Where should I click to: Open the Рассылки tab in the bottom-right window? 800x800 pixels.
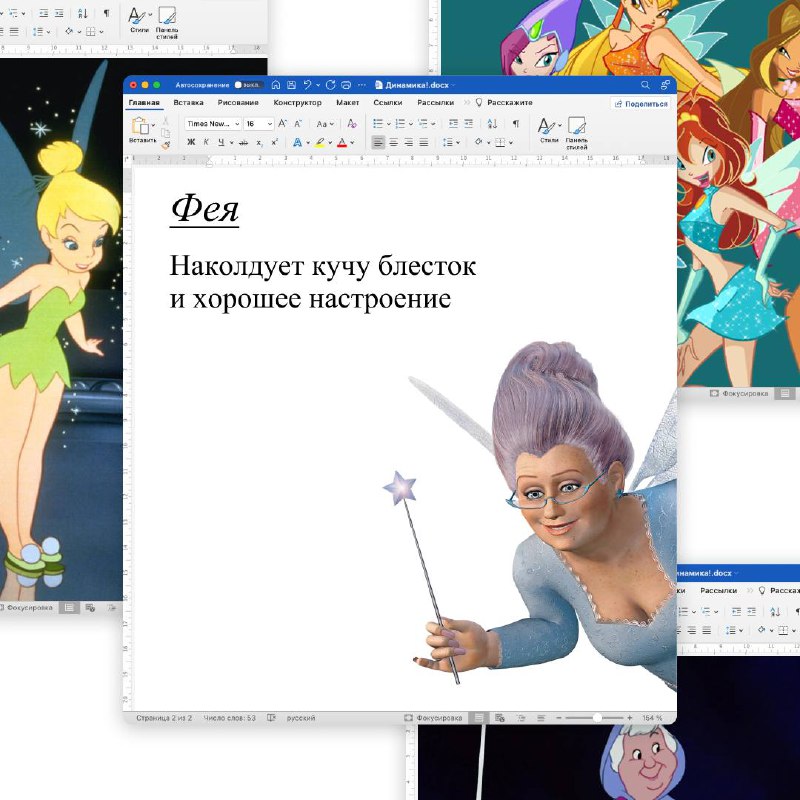(x=718, y=590)
